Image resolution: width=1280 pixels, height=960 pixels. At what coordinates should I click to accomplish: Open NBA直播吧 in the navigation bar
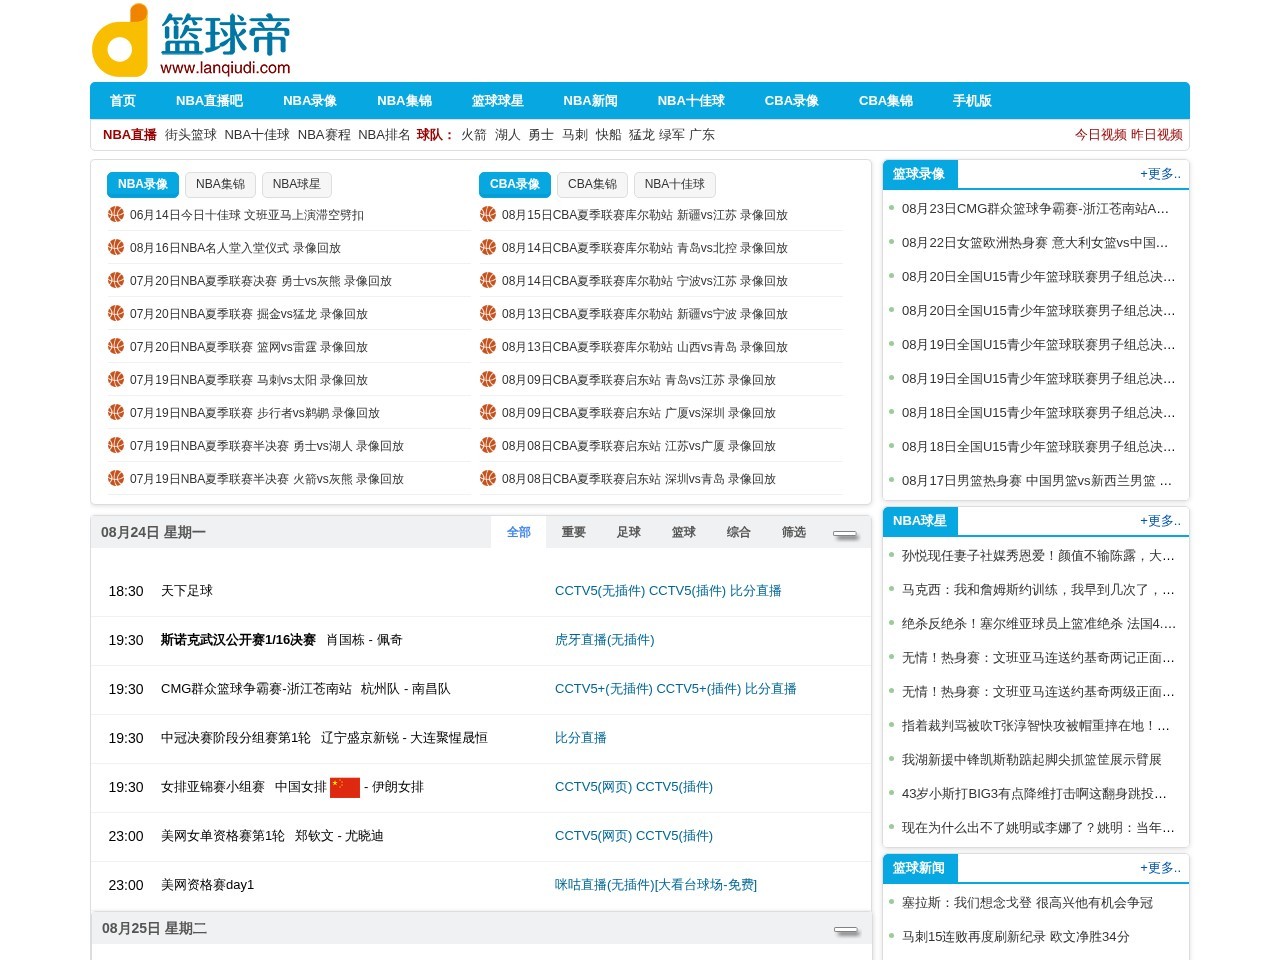click(x=209, y=101)
